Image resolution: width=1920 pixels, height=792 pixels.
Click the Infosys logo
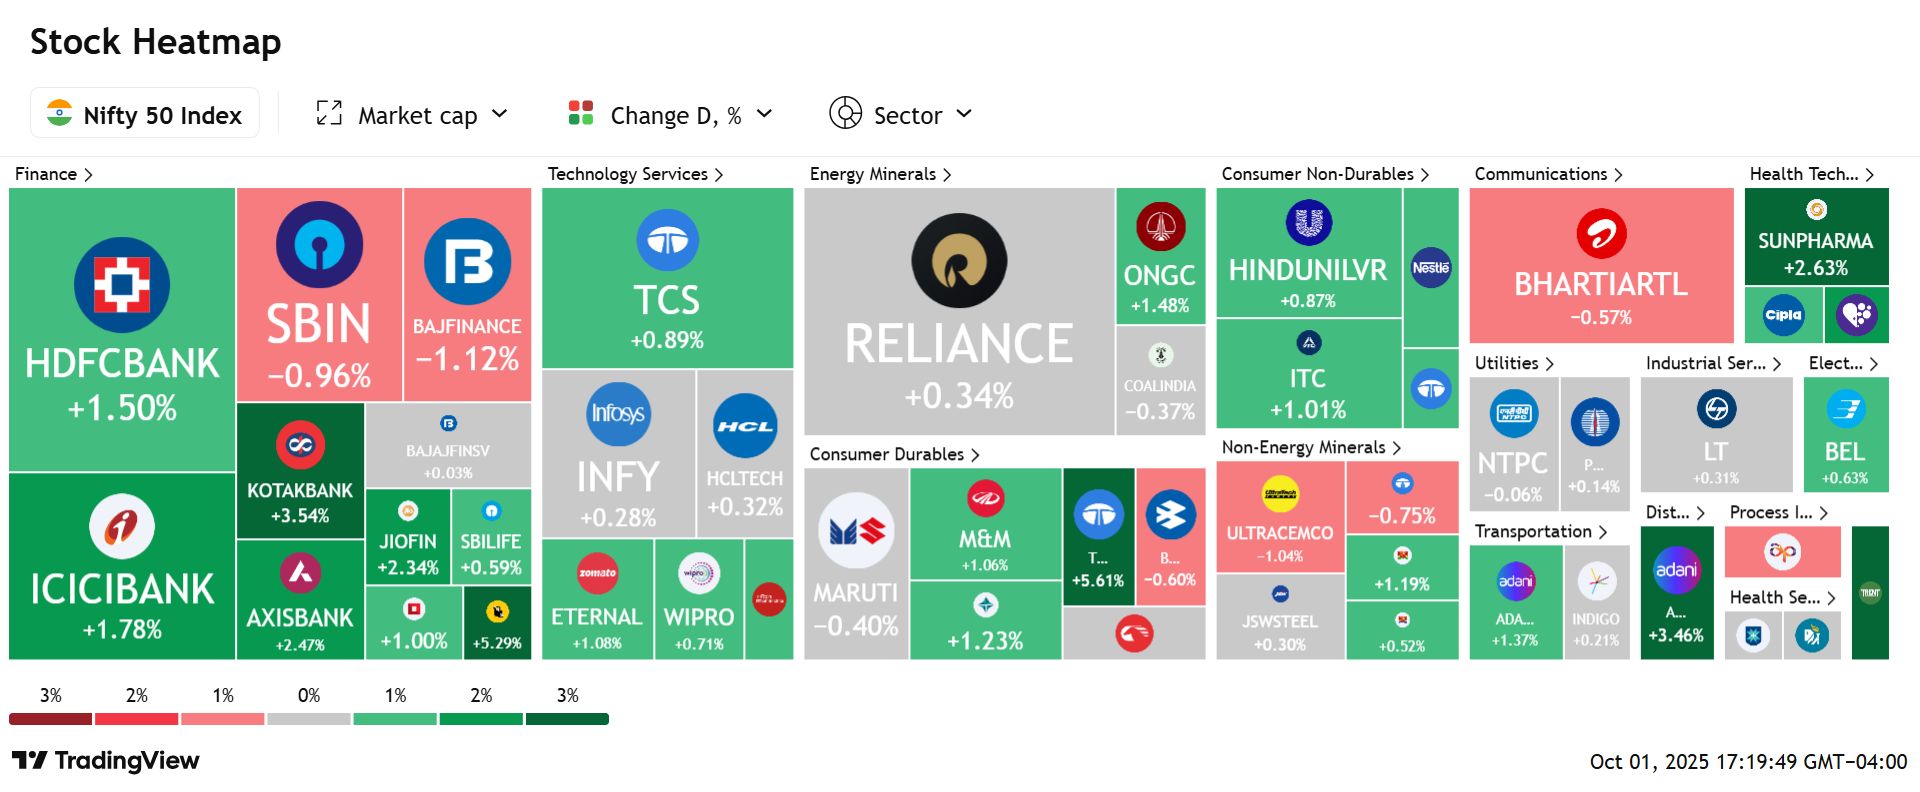(x=618, y=414)
